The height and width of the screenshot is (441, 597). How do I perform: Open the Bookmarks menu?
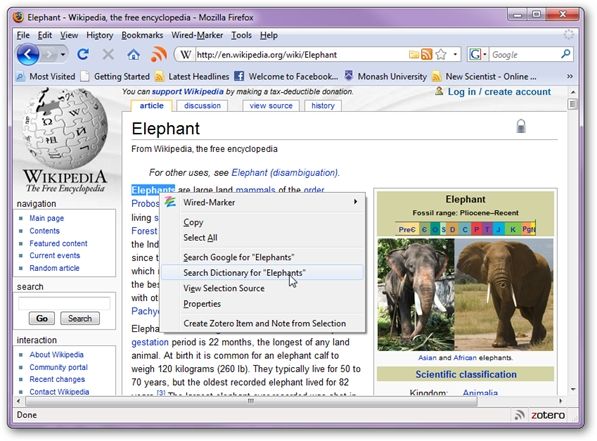[x=142, y=35]
